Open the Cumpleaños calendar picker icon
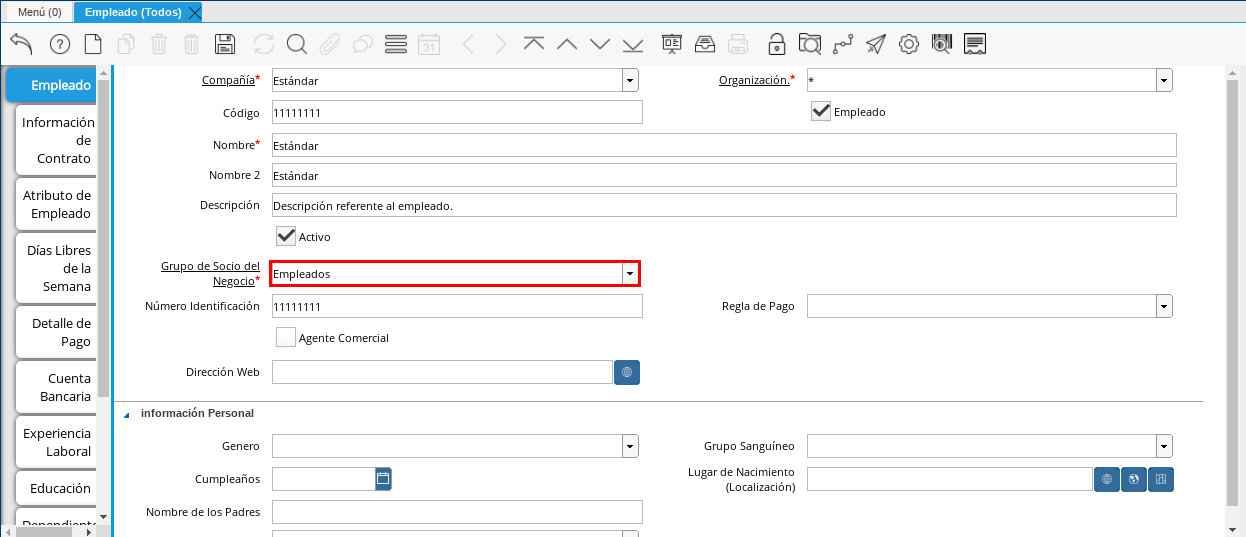 click(x=383, y=479)
